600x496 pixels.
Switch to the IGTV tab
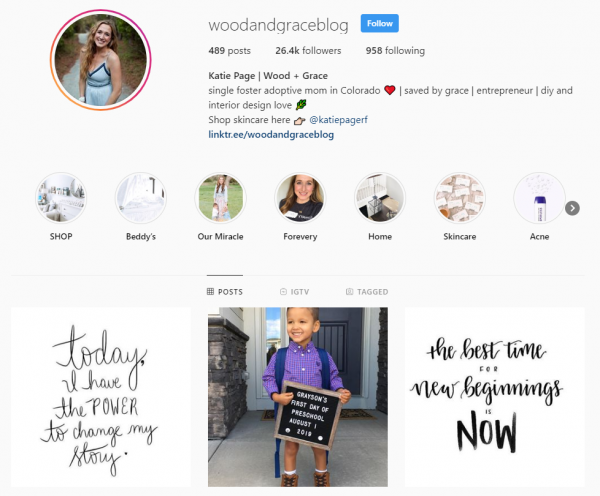(294, 292)
